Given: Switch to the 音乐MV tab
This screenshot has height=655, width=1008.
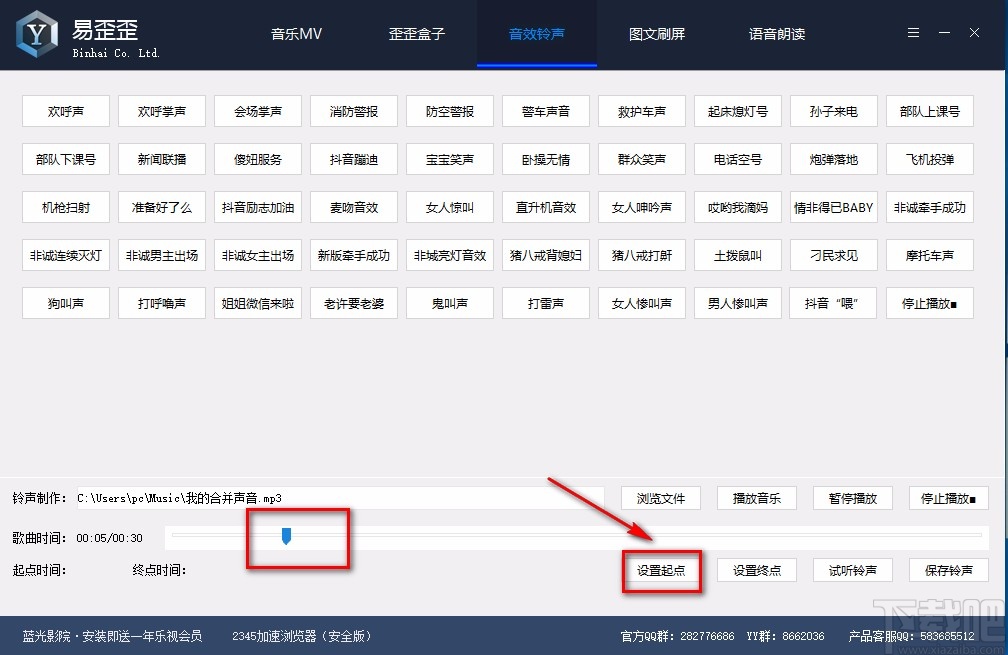Looking at the screenshot, I should coord(295,33).
